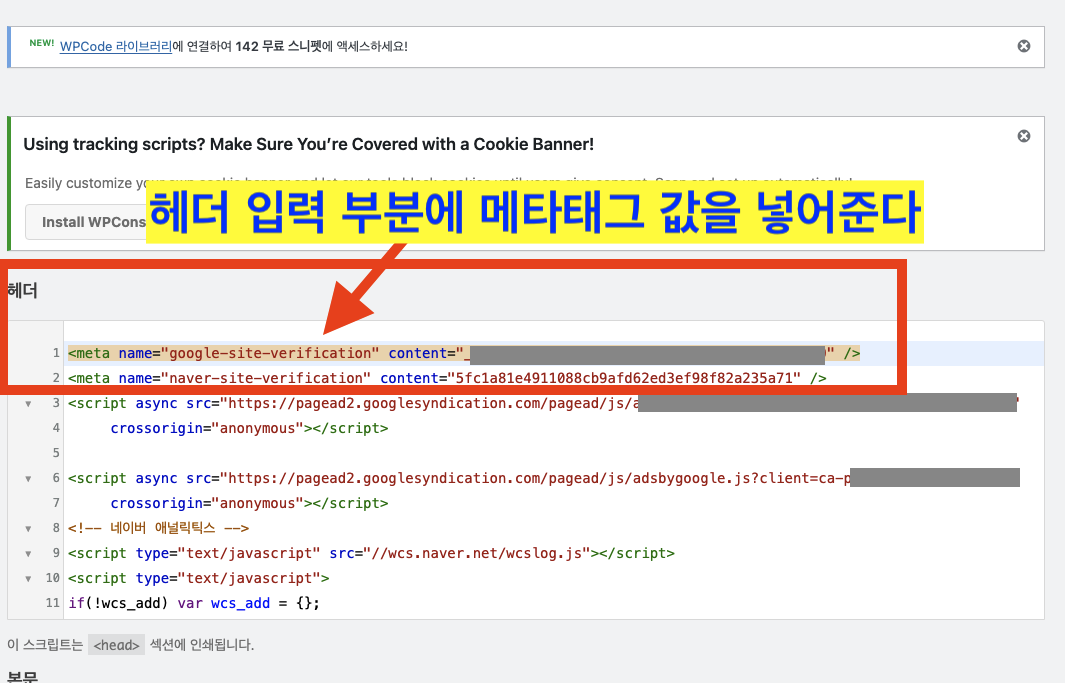This screenshot has height=683, width=1065.
Task: Click the naver-site-verification meta tag line
Action: coord(300,378)
